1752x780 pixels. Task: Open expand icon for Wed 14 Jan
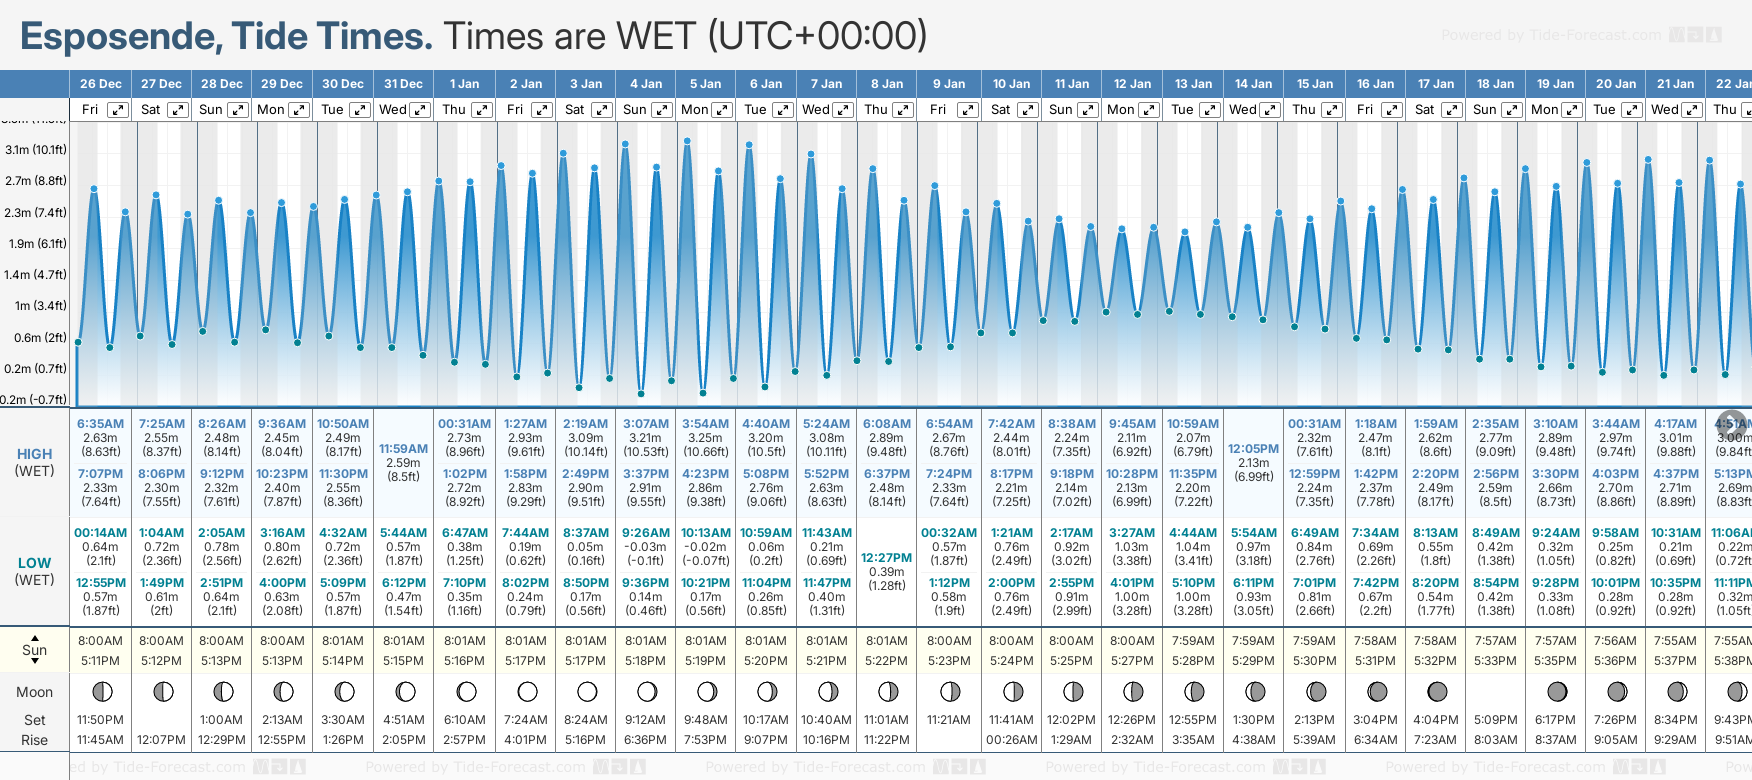click(x=1270, y=110)
